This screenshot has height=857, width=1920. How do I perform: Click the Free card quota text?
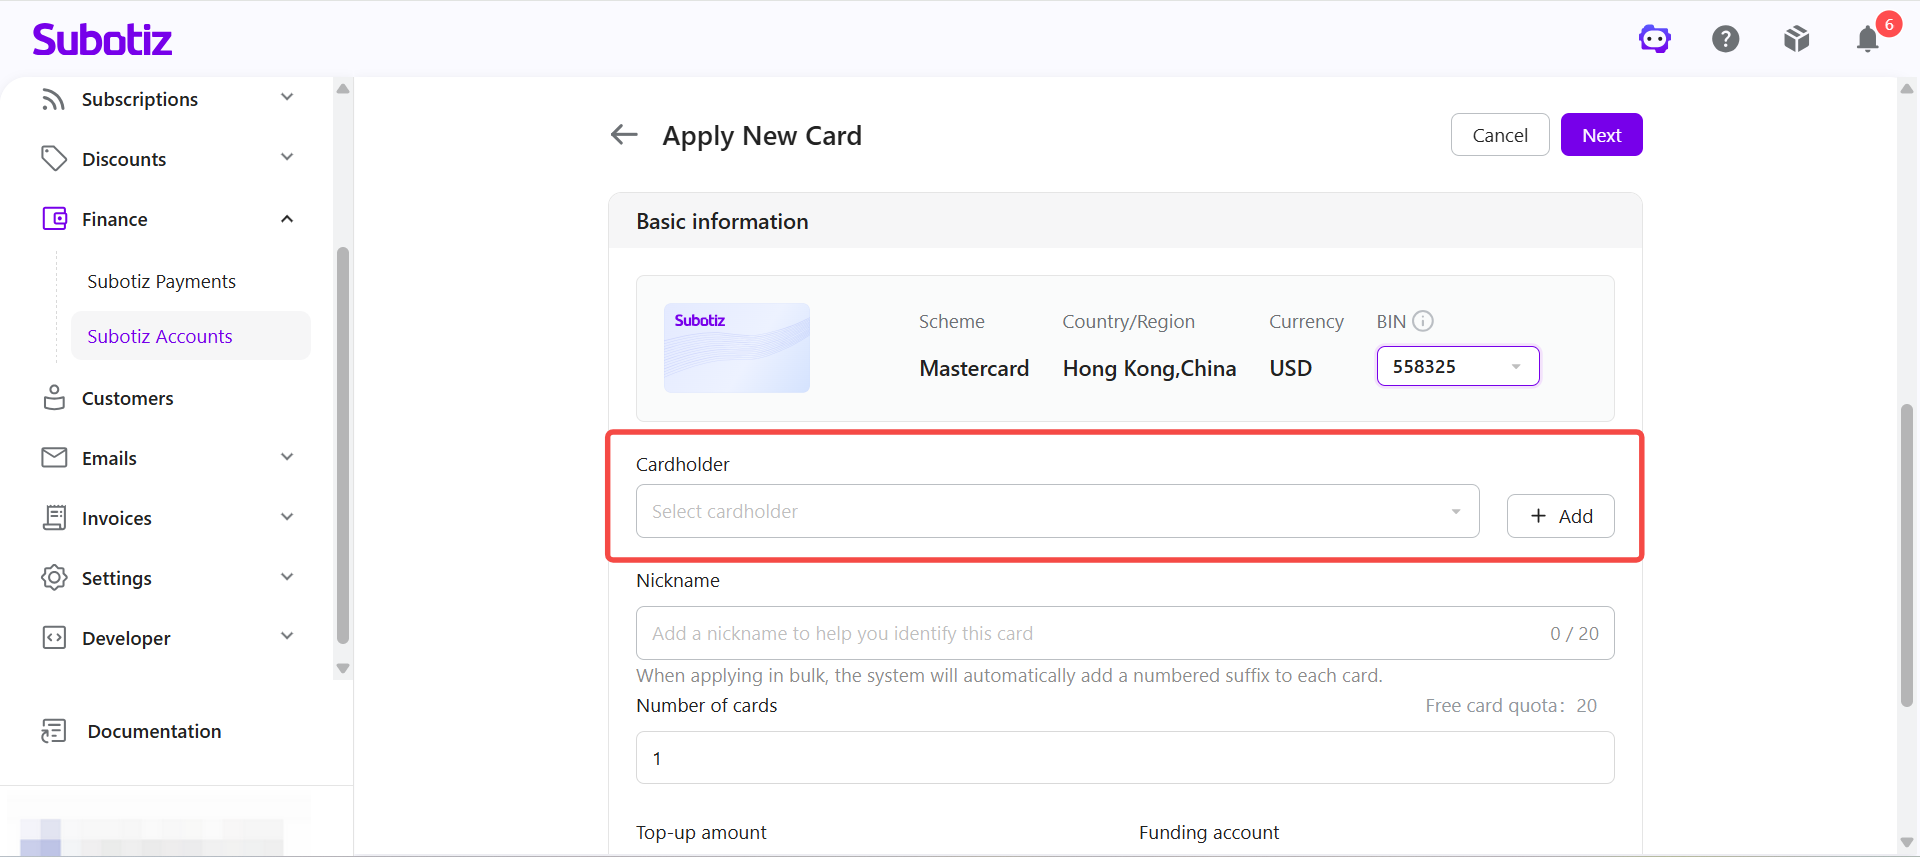click(1511, 705)
